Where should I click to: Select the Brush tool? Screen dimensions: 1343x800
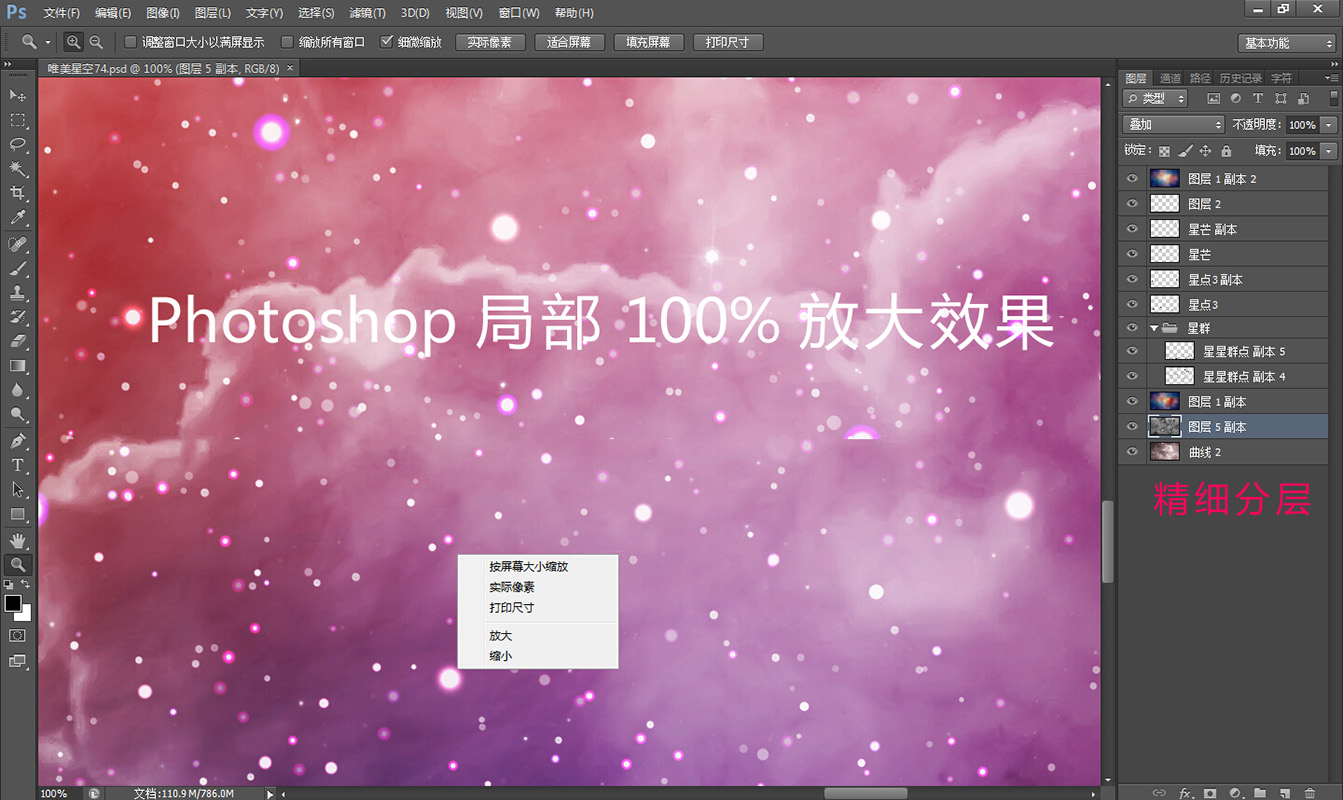[18, 270]
